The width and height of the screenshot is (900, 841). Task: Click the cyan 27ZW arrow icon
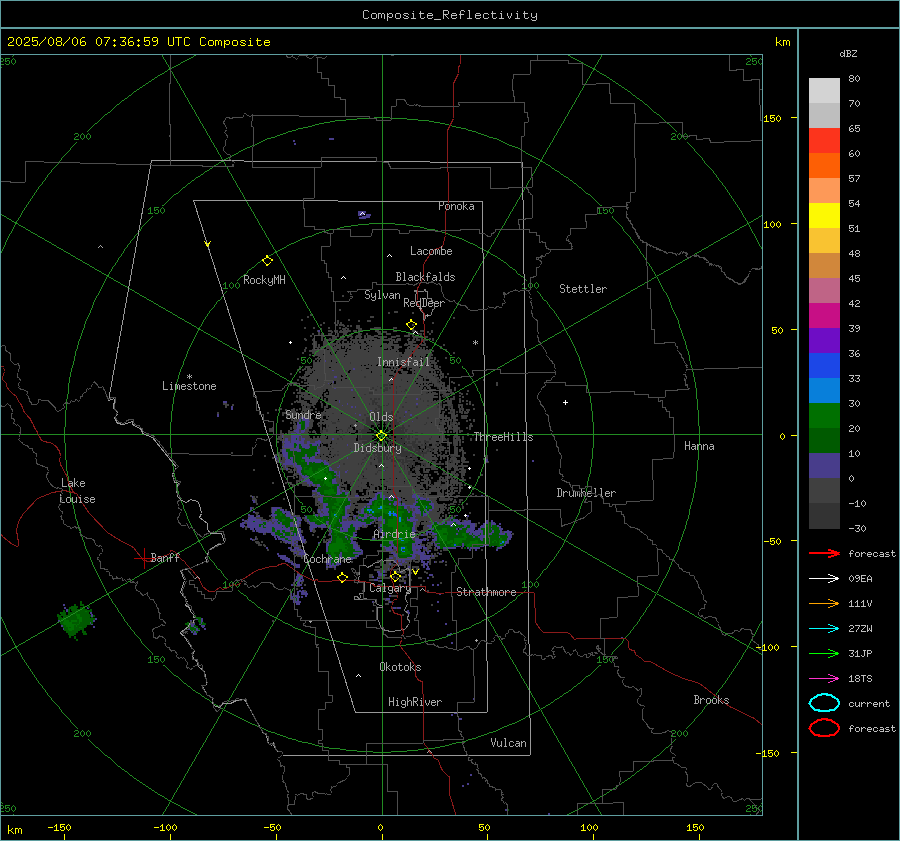coord(824,629)
